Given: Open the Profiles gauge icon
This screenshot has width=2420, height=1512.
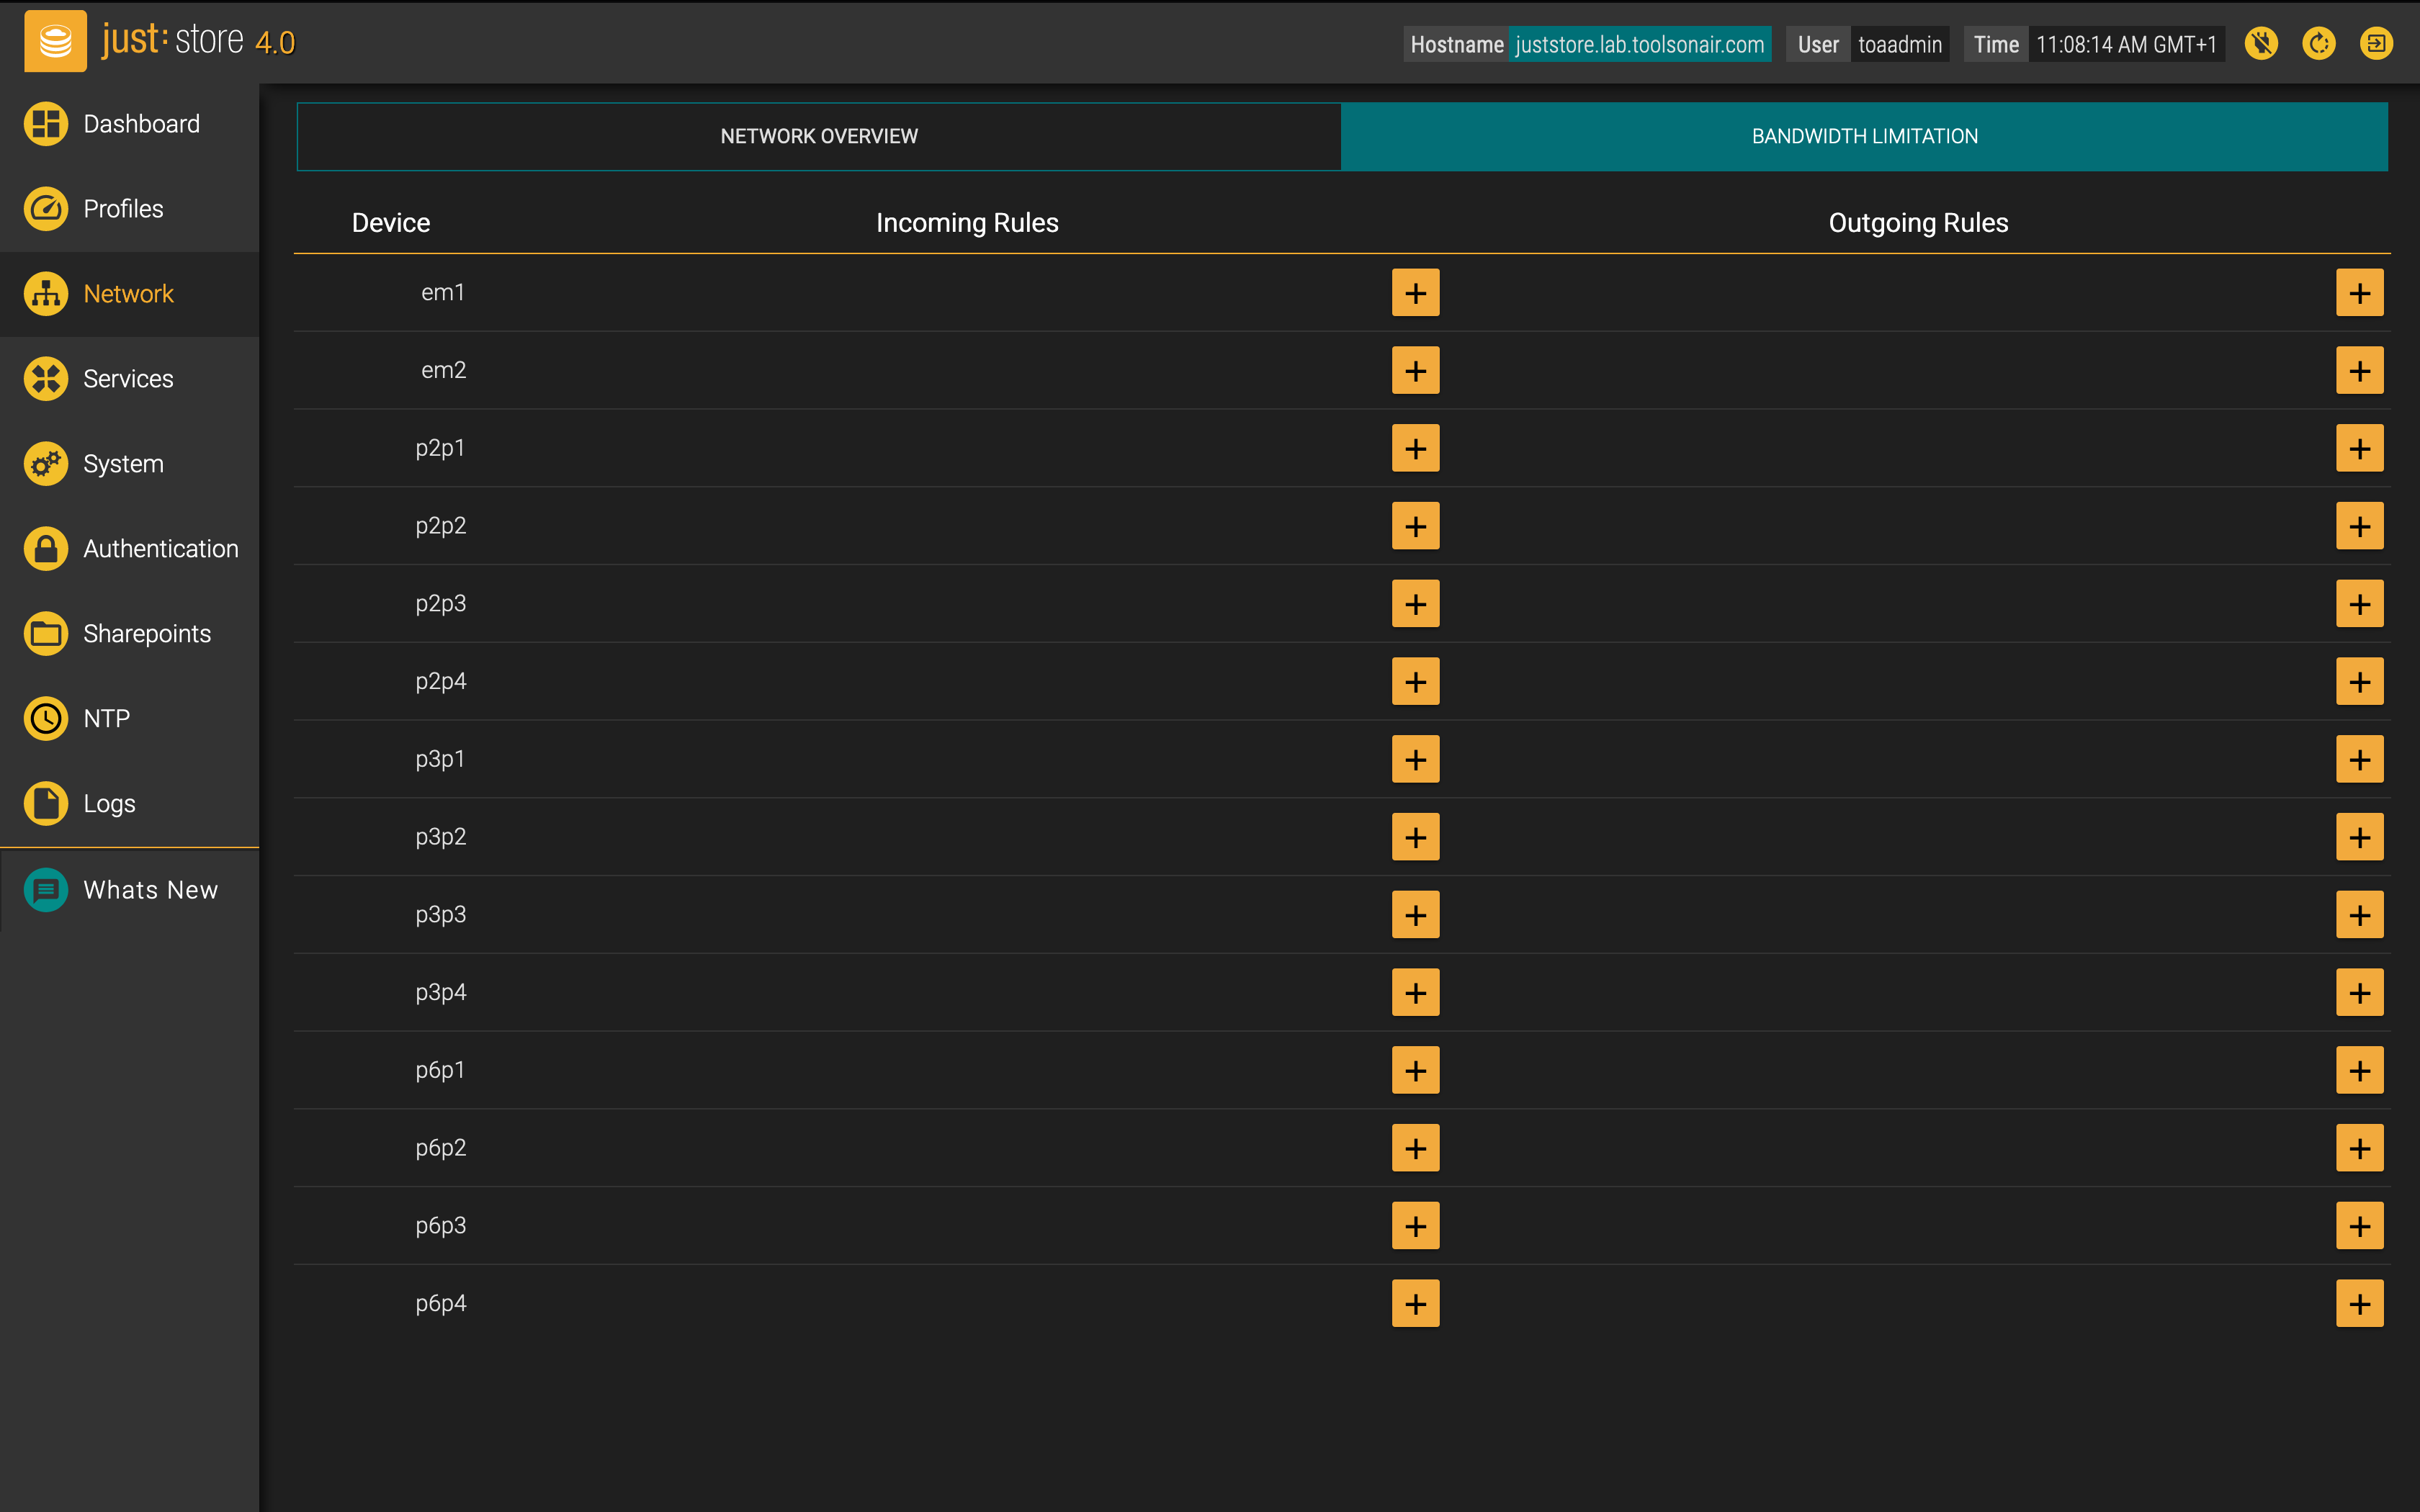Looking at the screenshot, I should [46, 209].
